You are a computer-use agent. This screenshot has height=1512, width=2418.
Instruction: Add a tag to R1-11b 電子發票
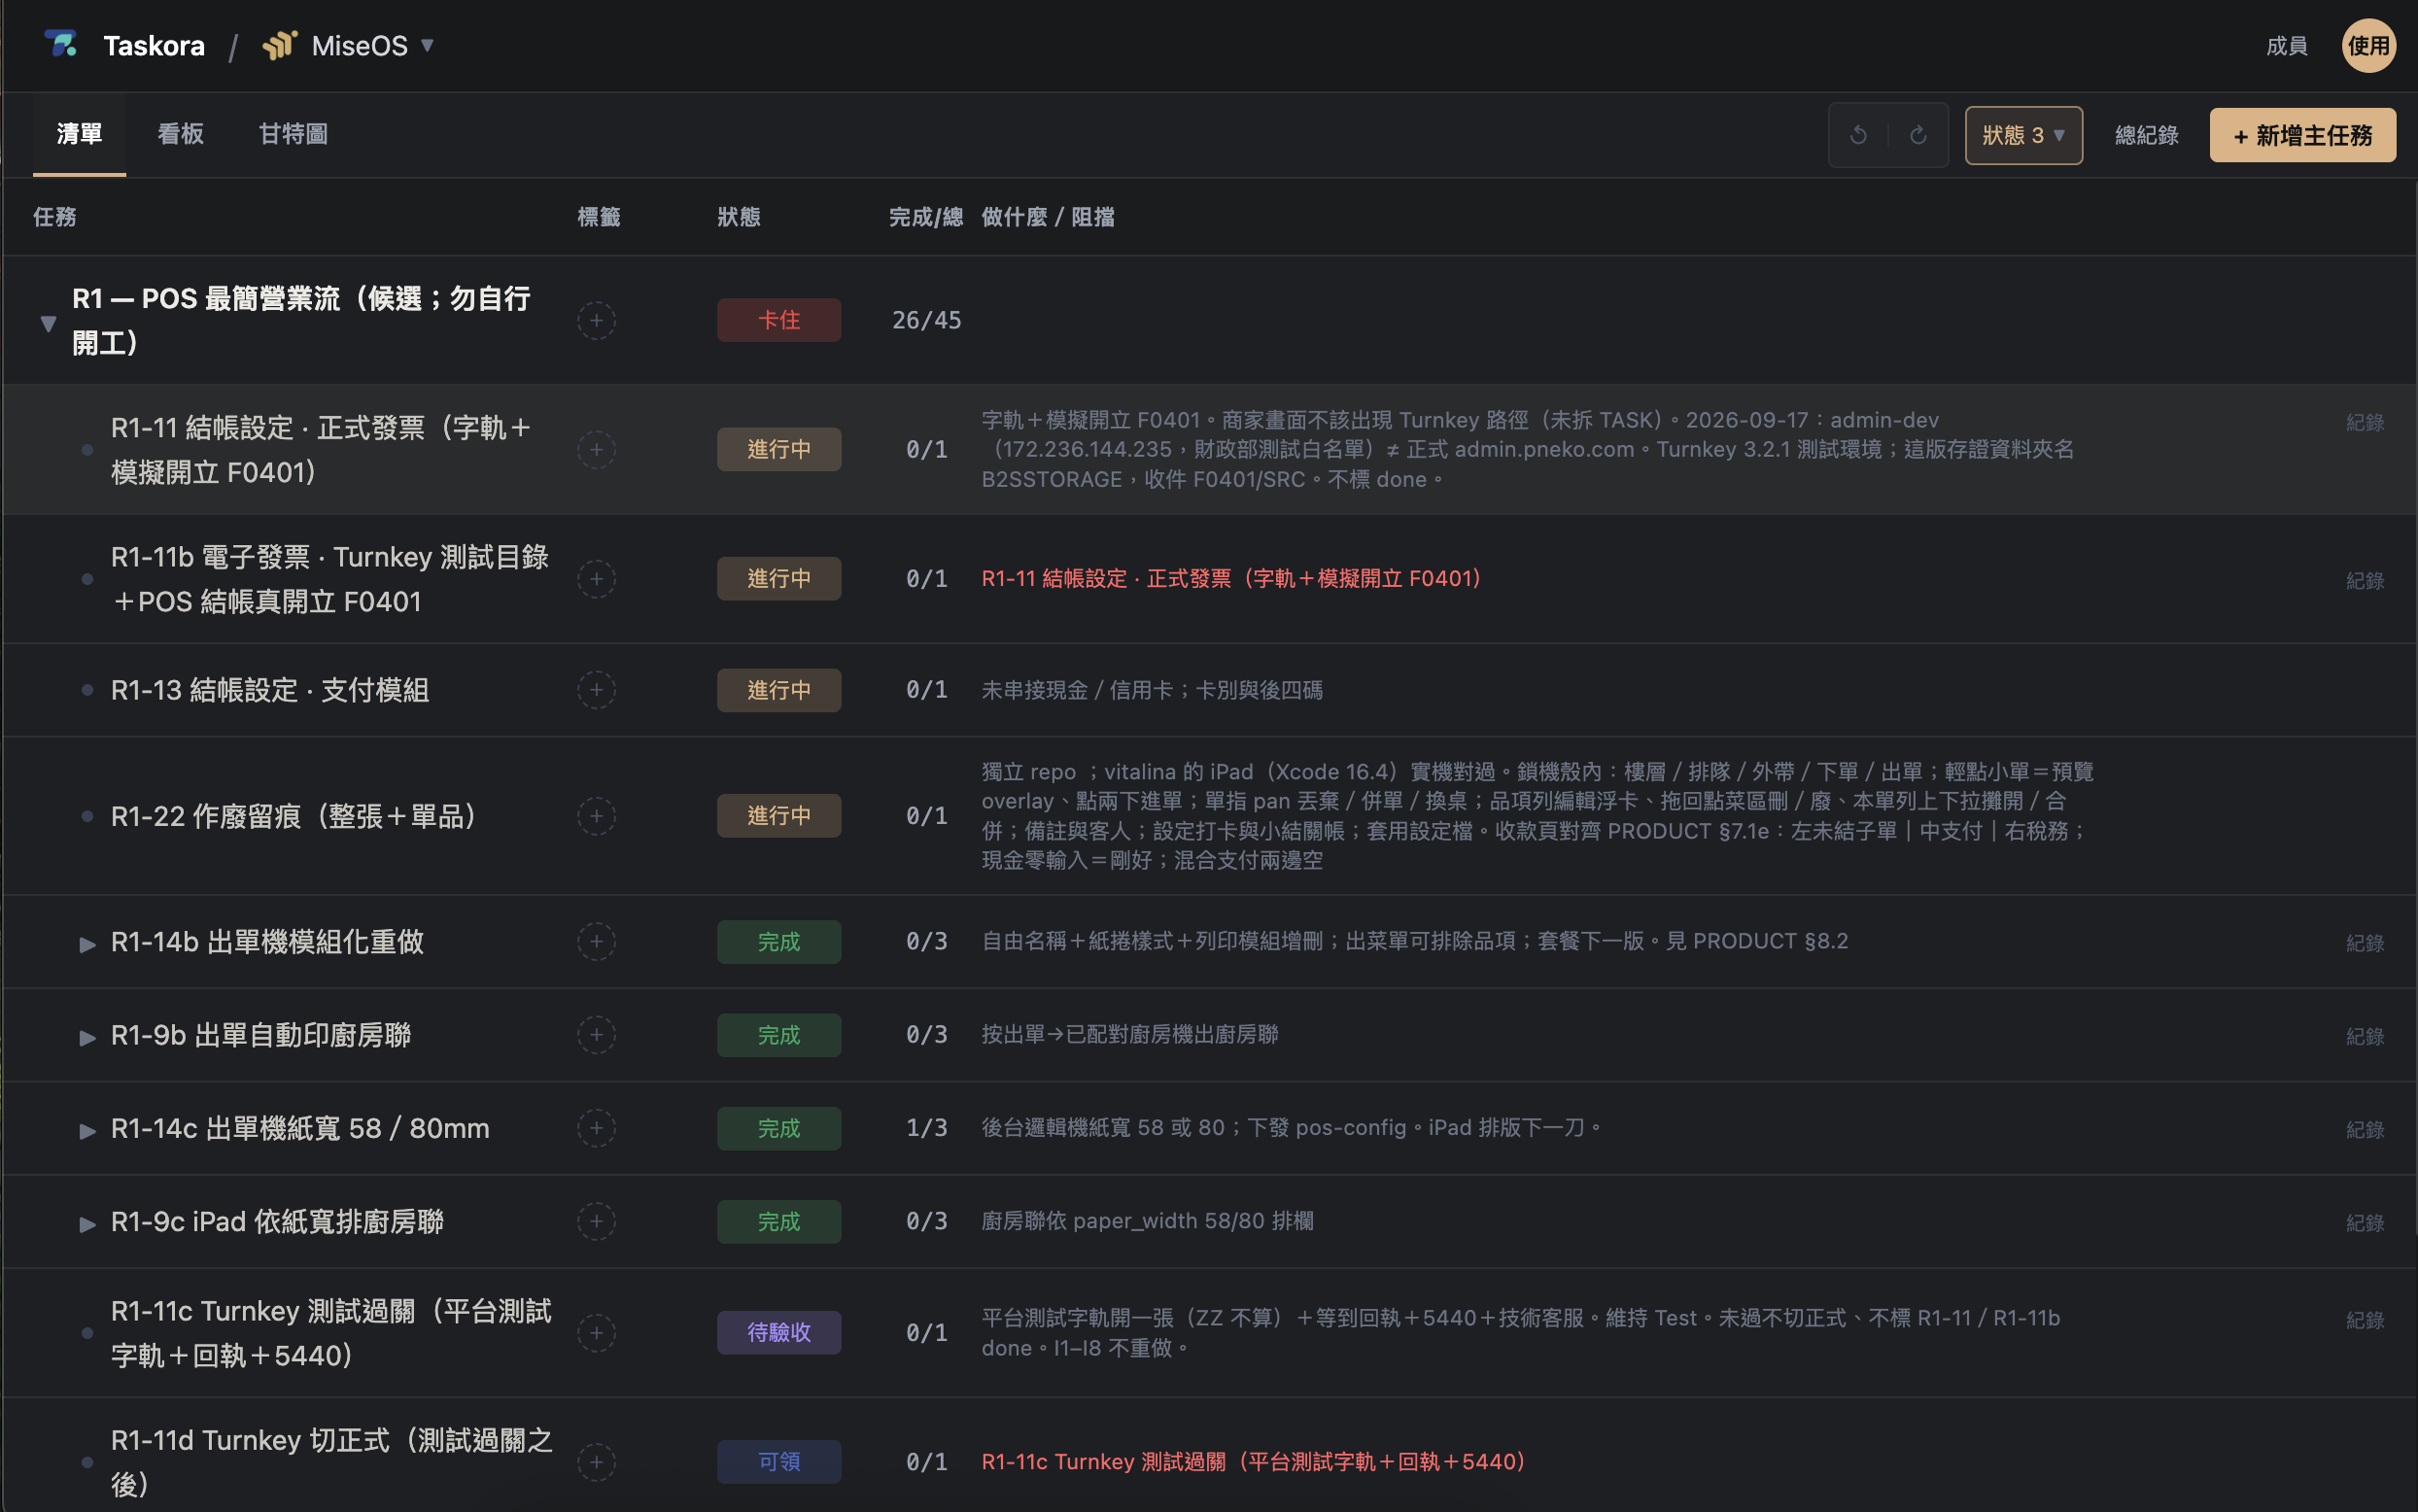pyautogui.click(x=596, y=578)
